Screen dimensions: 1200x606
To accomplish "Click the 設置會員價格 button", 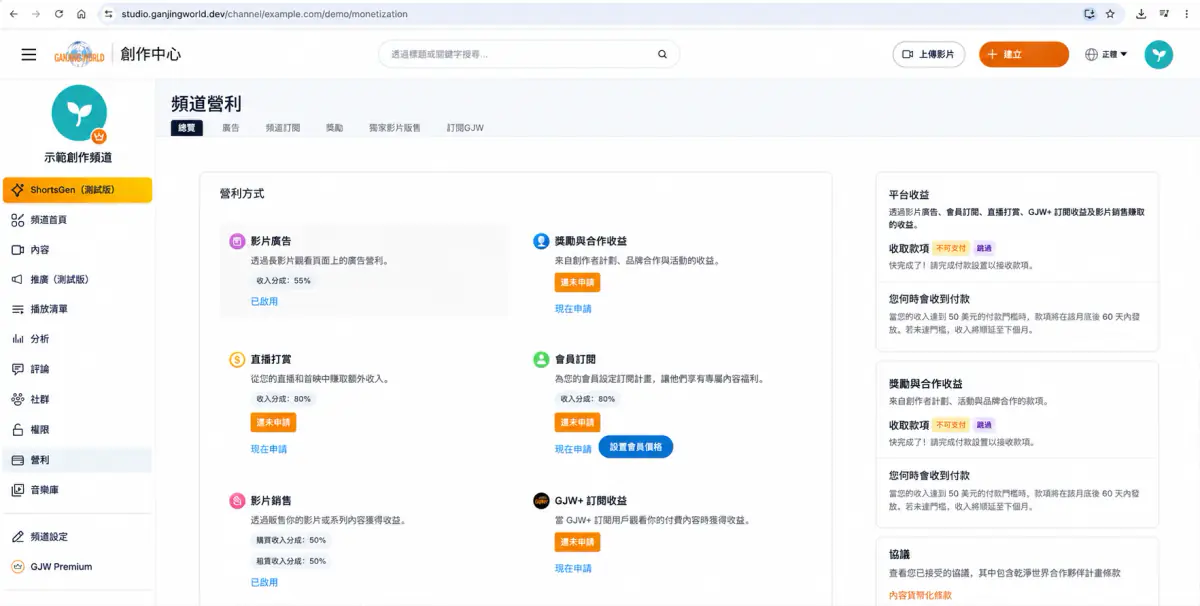I will tap(636, 447).
